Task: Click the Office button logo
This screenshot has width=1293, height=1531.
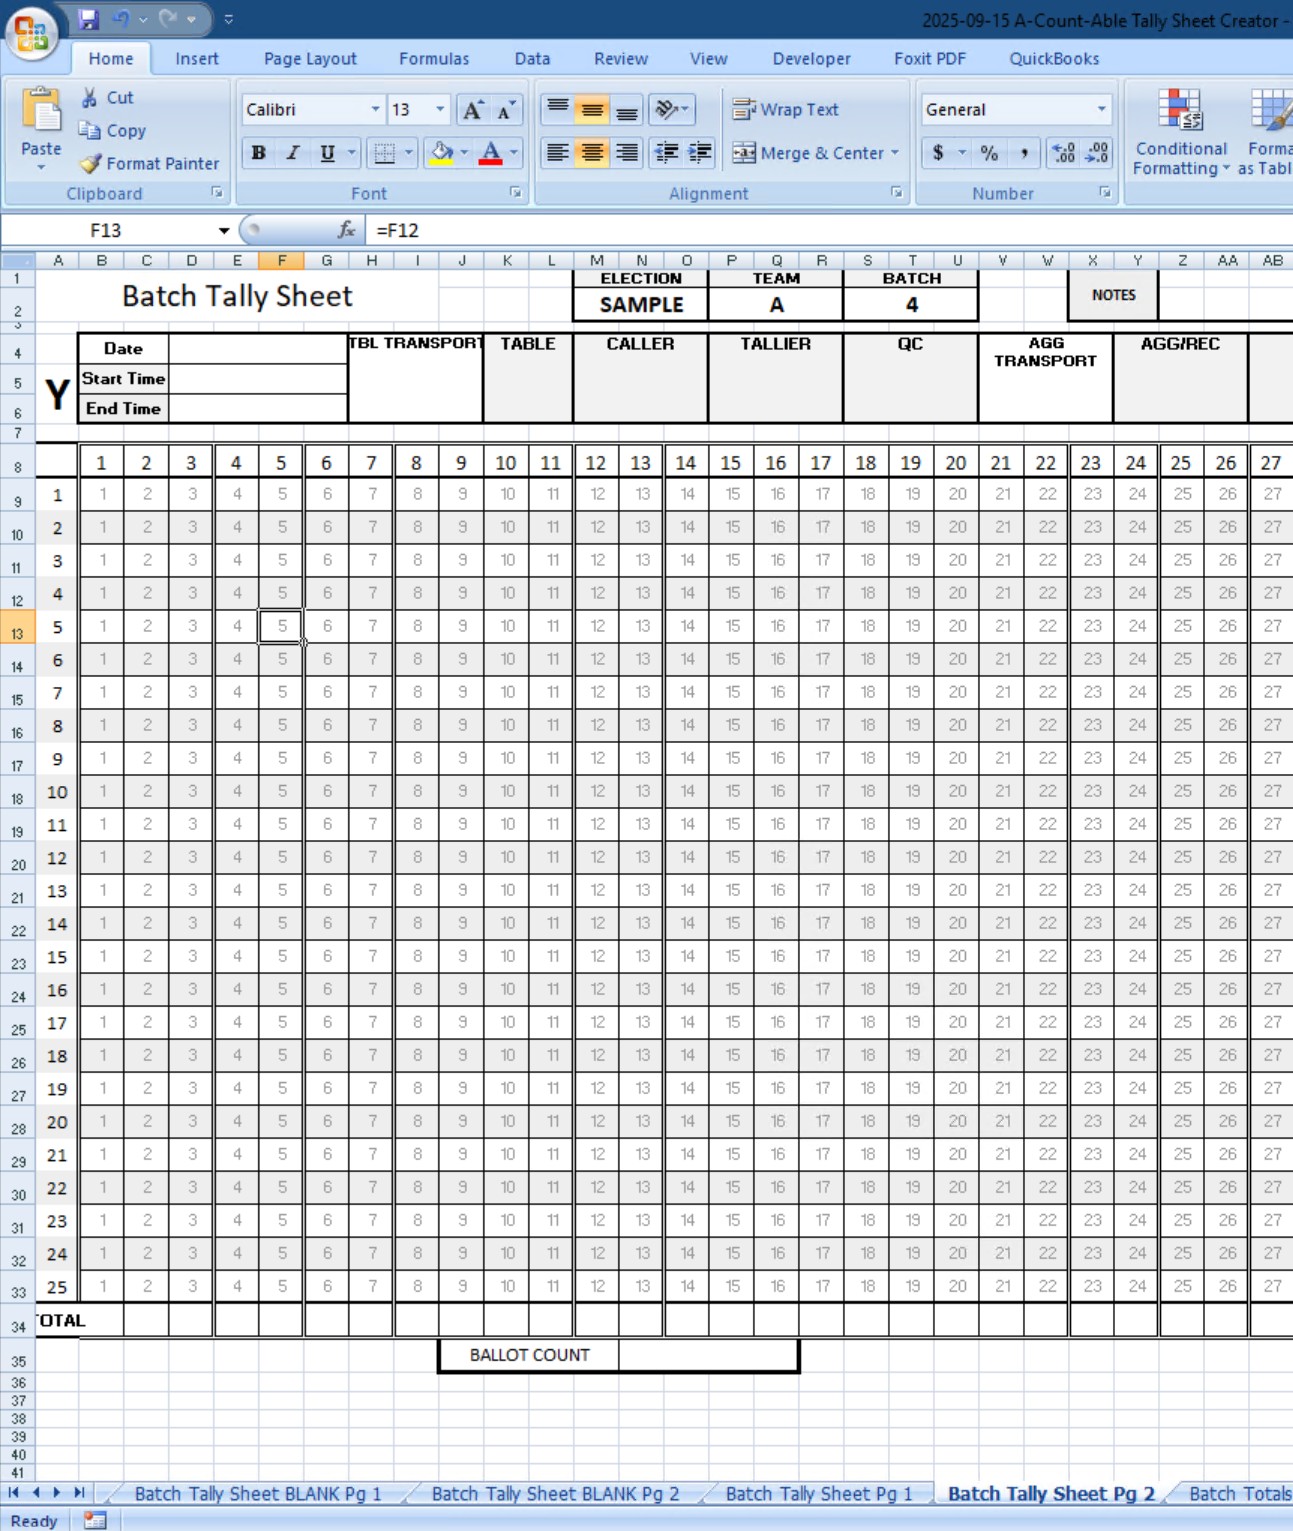Action: [x=31, y=32]
